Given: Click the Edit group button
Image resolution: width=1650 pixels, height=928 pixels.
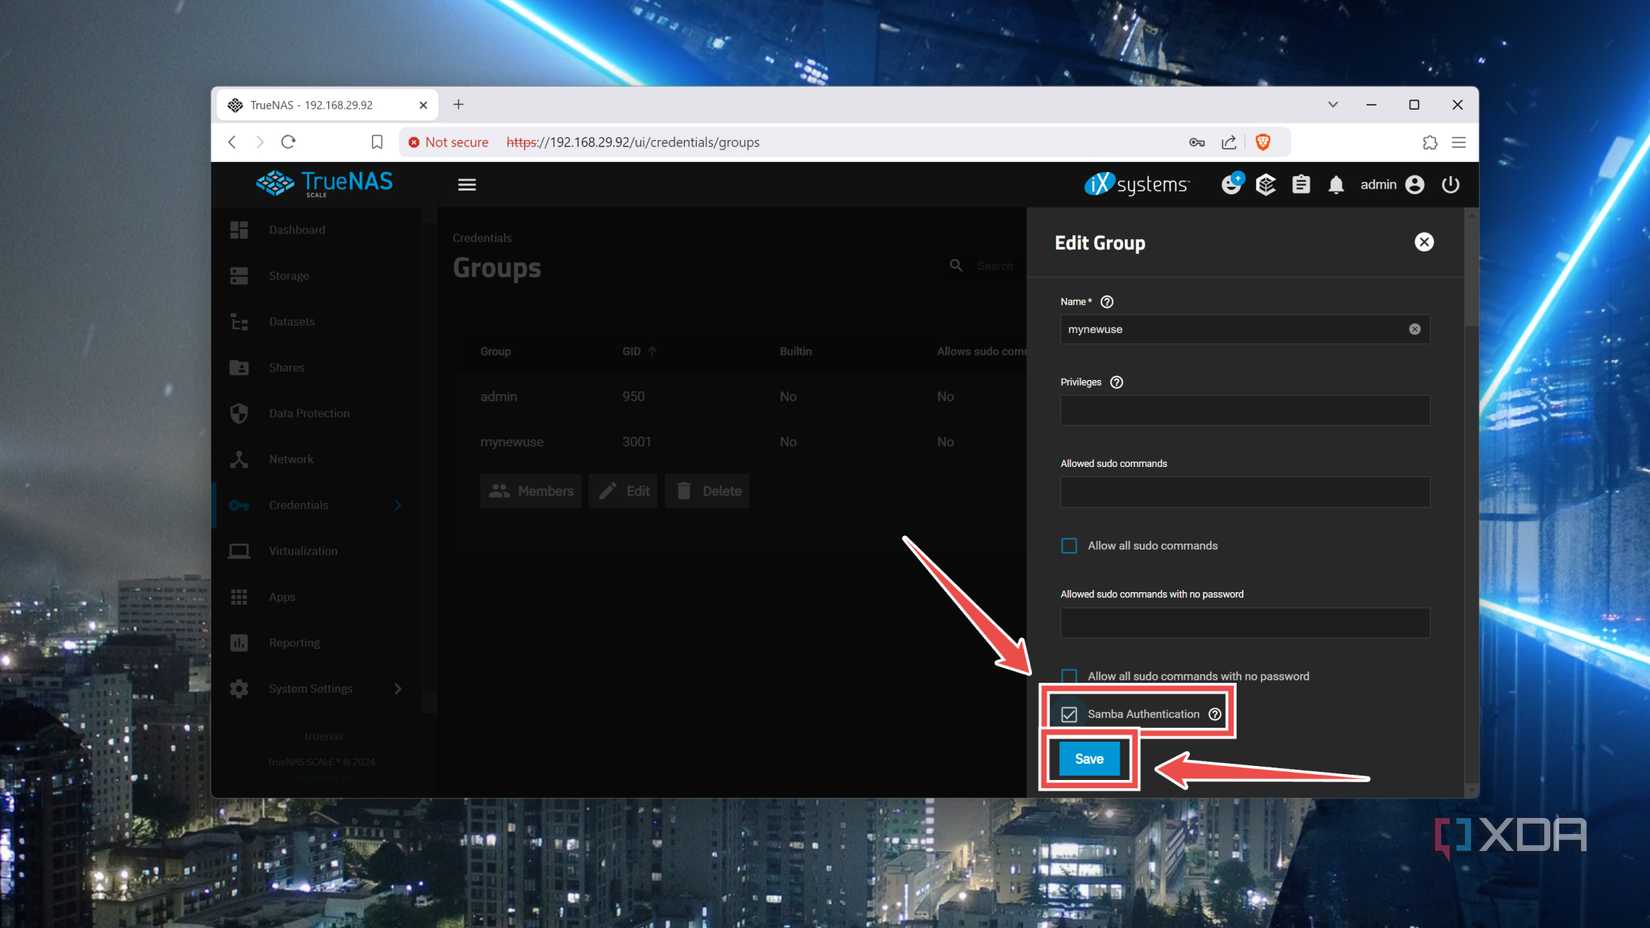Looking at the screenshot, I should point(624,491).
